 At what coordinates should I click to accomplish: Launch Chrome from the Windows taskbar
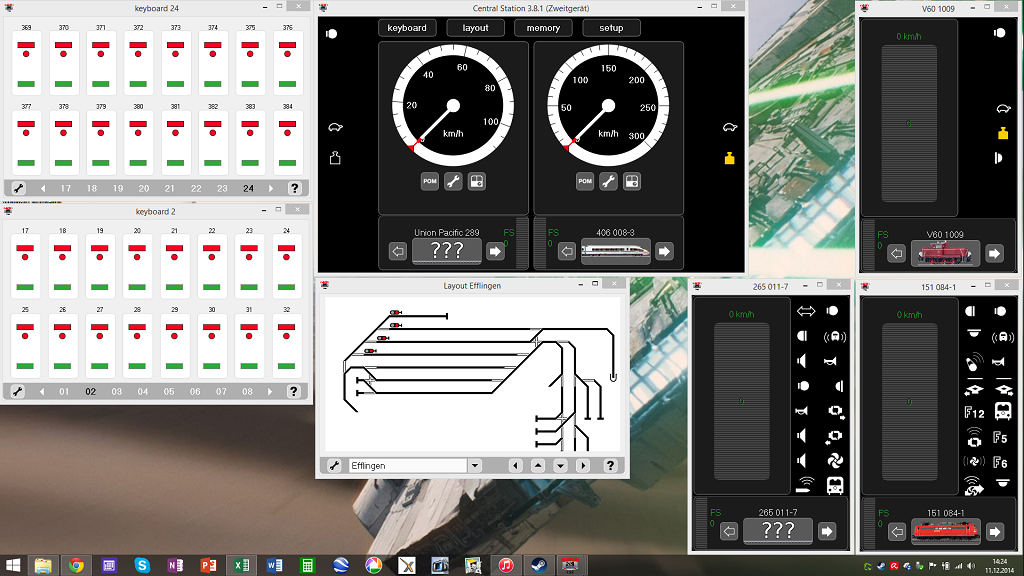(76, 565)
